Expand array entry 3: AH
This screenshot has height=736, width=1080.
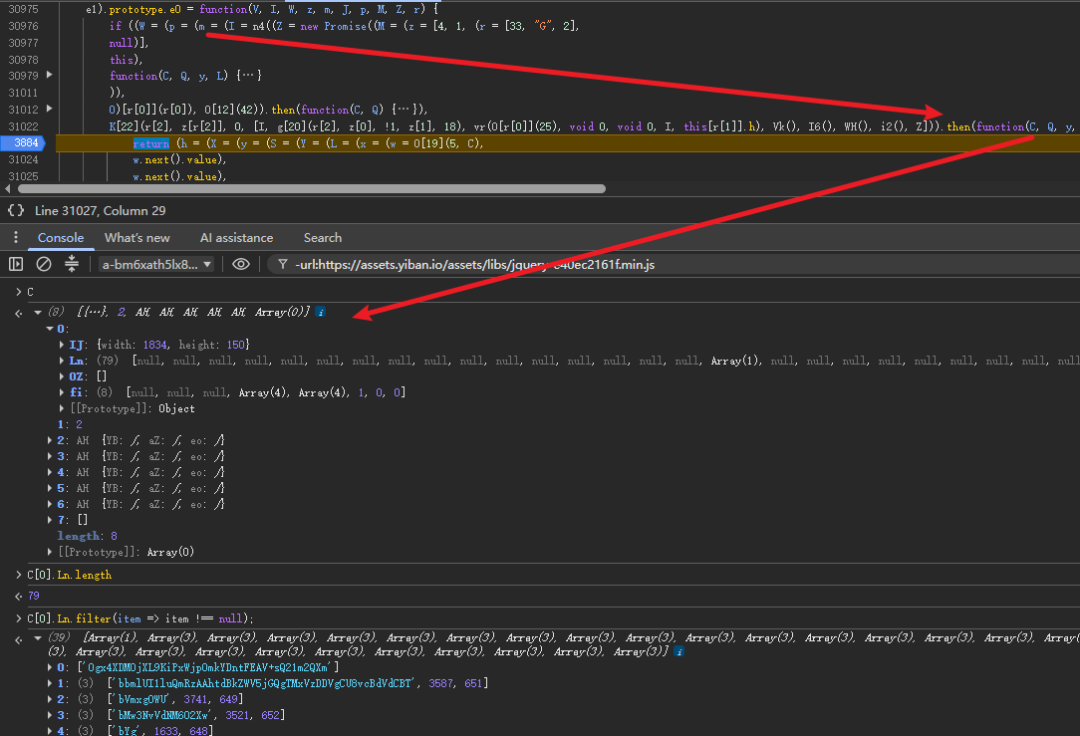tap(50, 456)
